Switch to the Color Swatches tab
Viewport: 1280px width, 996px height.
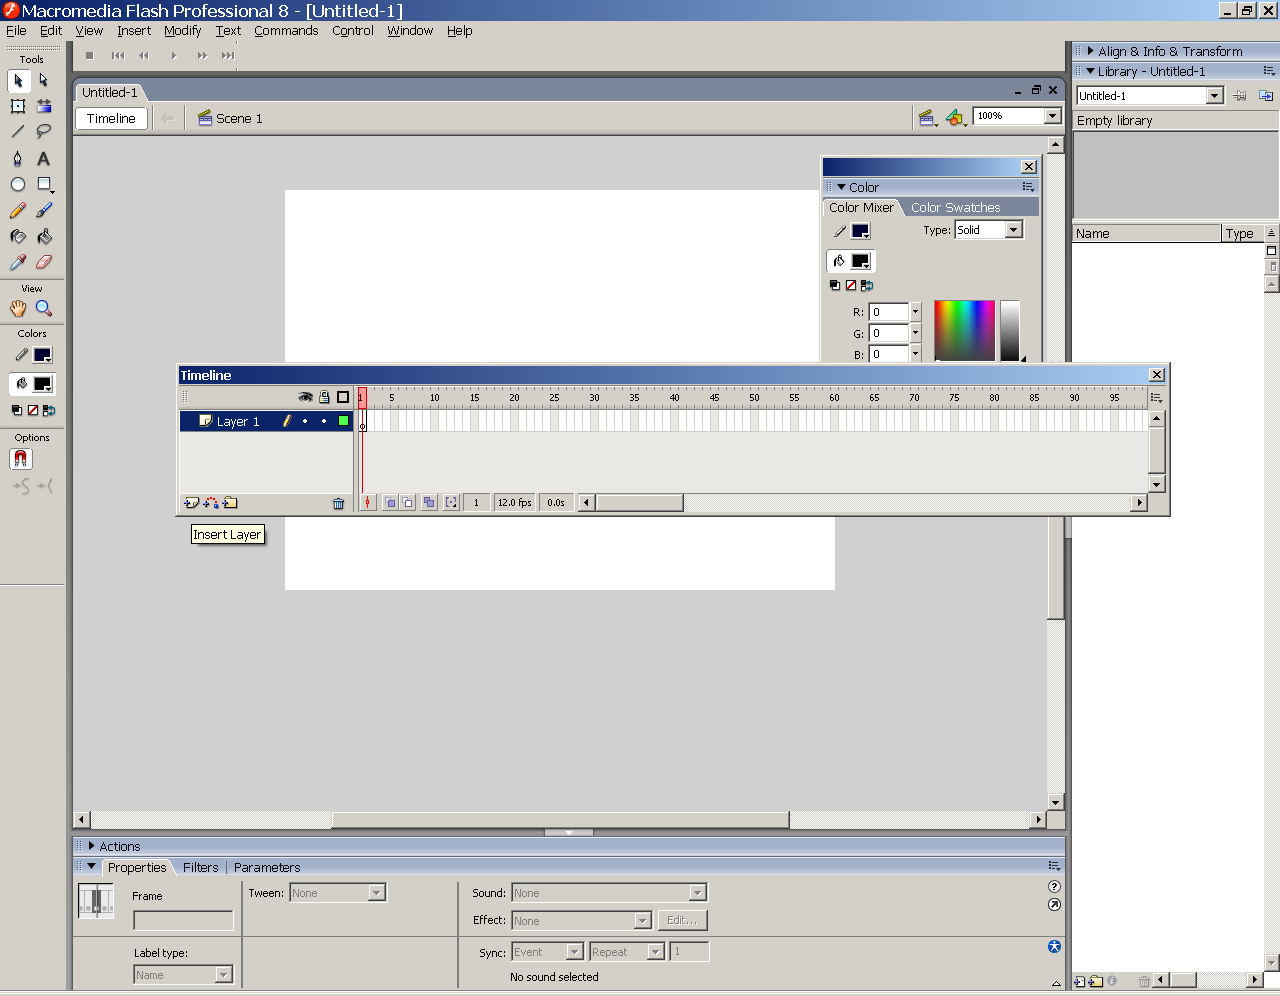[x=955, y=208]
